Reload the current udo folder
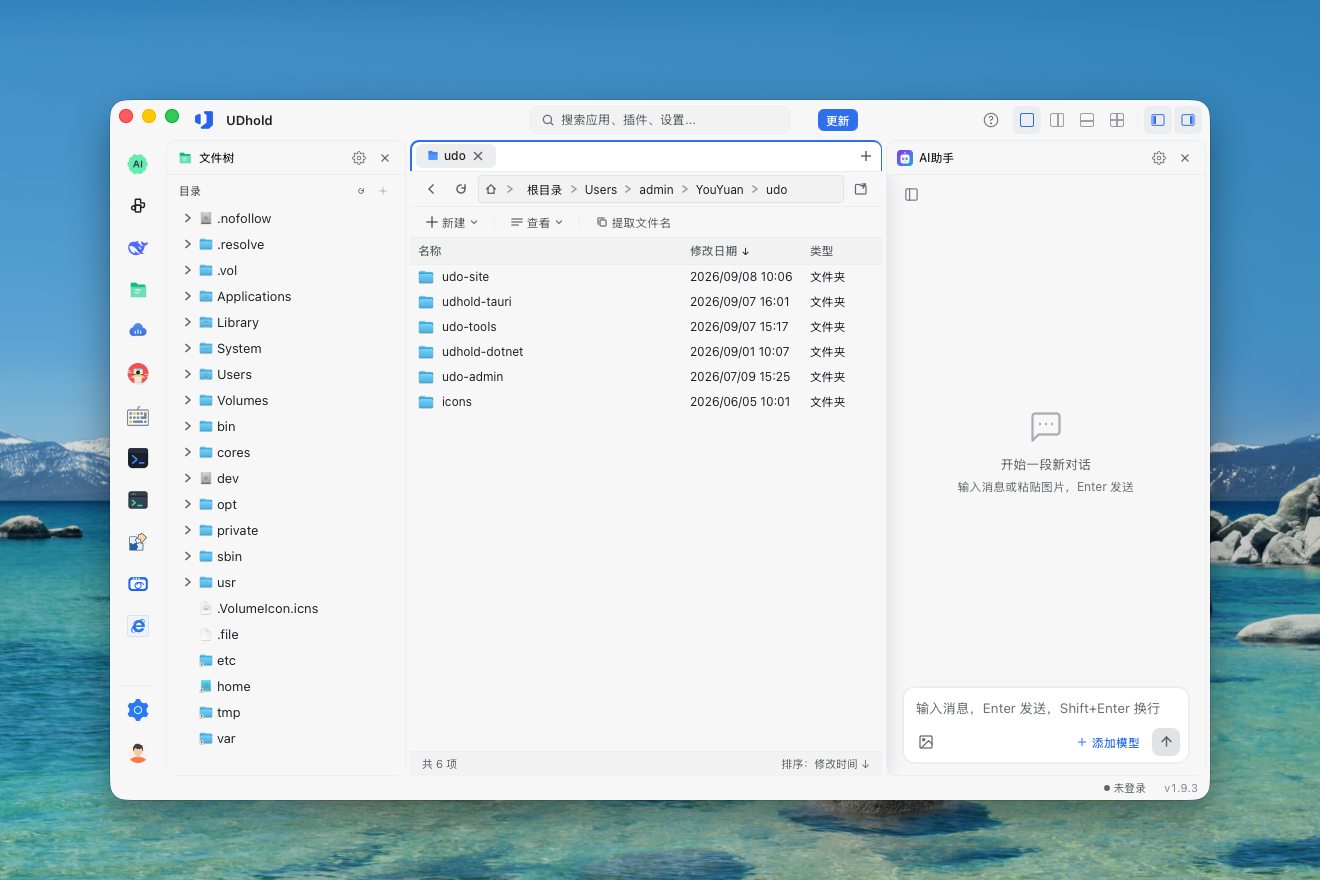This screenshot has height=880, width=1320. point(461,189)
